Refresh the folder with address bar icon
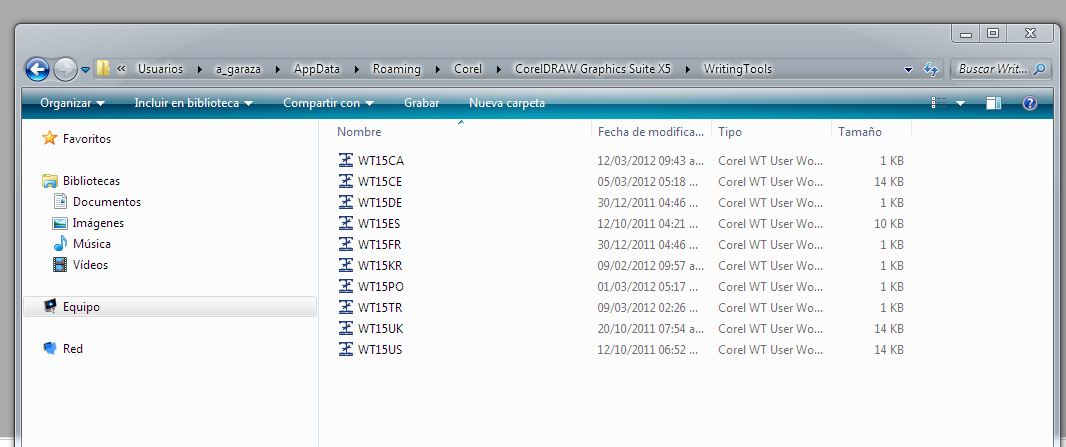This screenshot has height=447, width=1066. 930,69
